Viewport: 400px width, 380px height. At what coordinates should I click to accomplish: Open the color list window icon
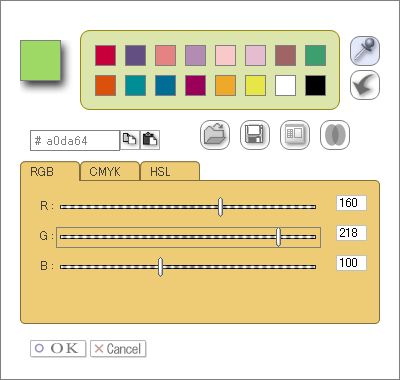point(295,135)
